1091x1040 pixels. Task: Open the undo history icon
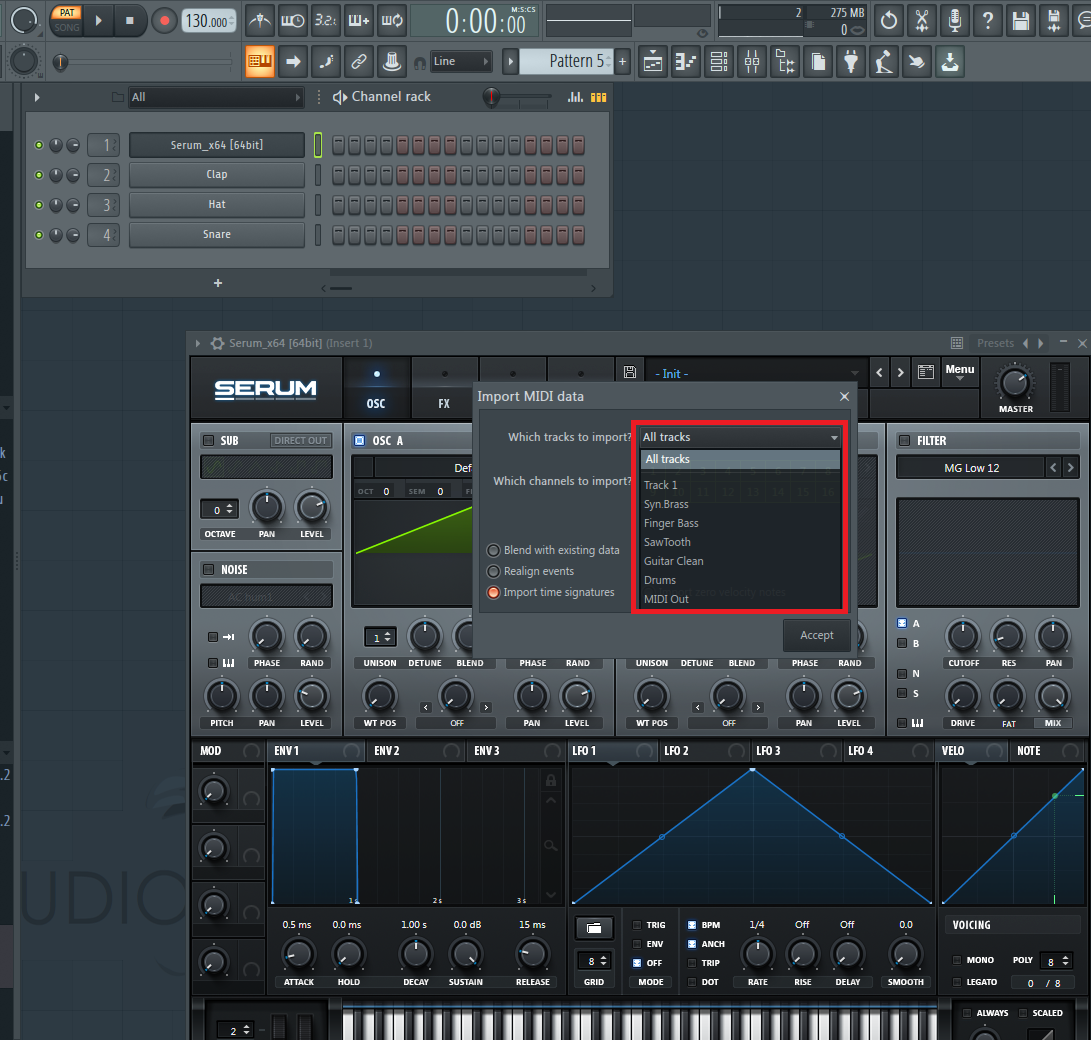pyautogui.click(x=889, y=21)
